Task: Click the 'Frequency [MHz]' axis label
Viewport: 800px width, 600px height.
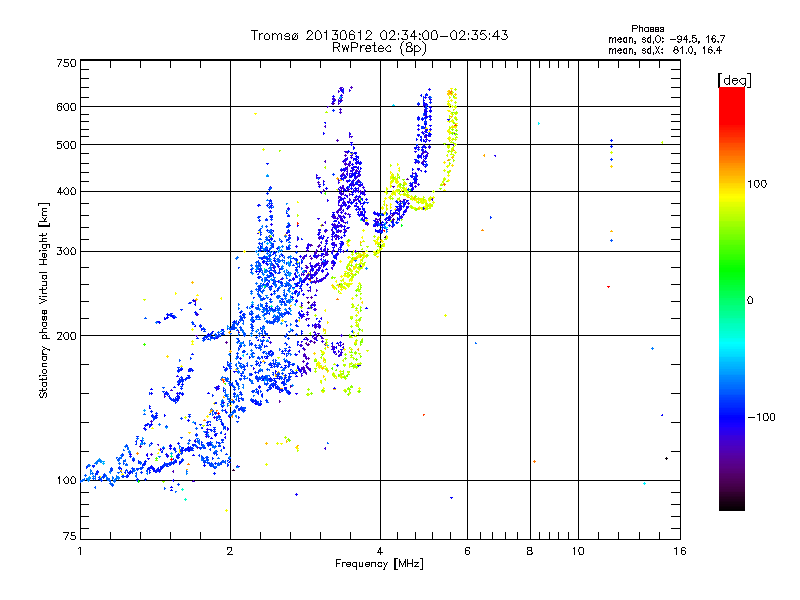Action: (x=379, y=564)
